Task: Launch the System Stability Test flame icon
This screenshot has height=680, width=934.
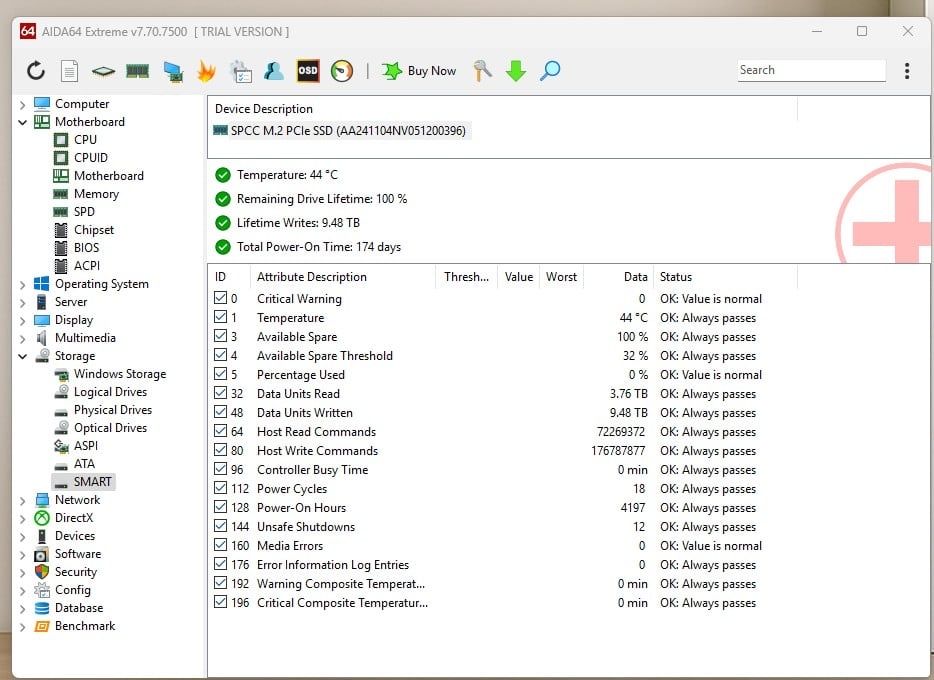Action: (x=206, y=71)
